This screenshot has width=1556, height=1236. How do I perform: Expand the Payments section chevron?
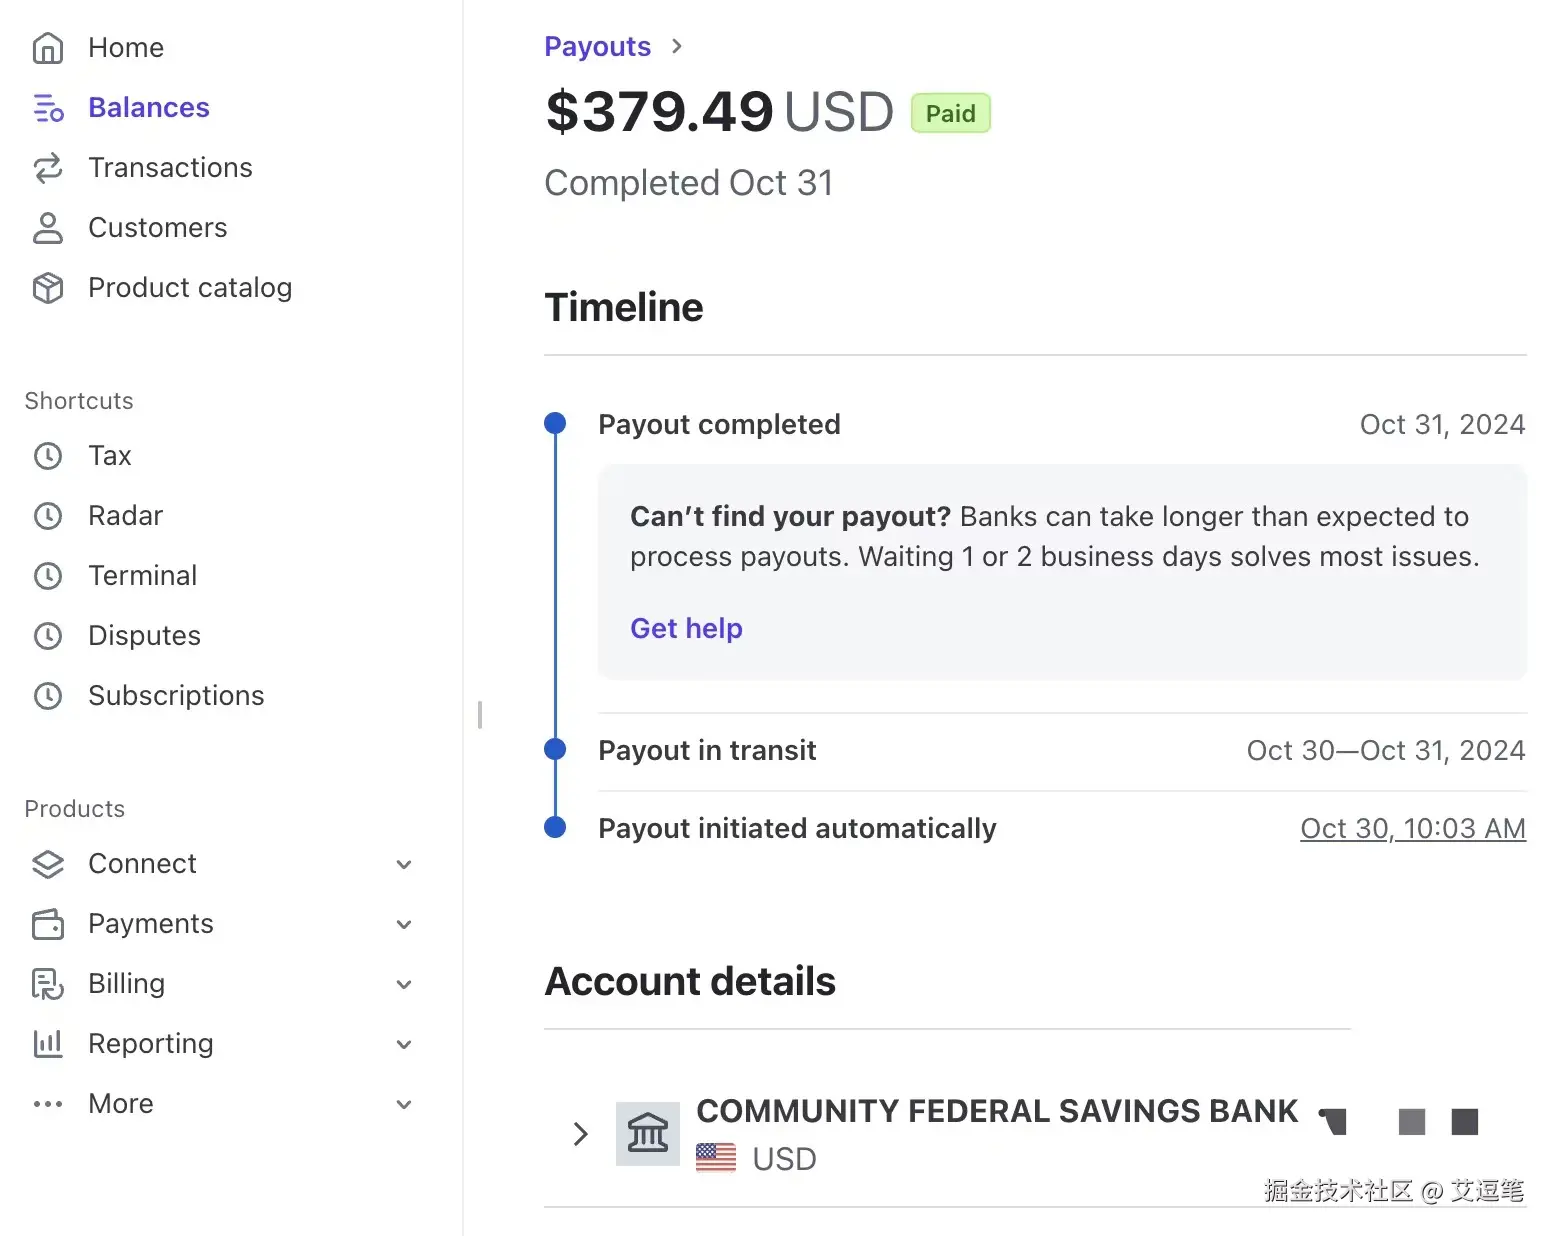[x=404, y=924]
